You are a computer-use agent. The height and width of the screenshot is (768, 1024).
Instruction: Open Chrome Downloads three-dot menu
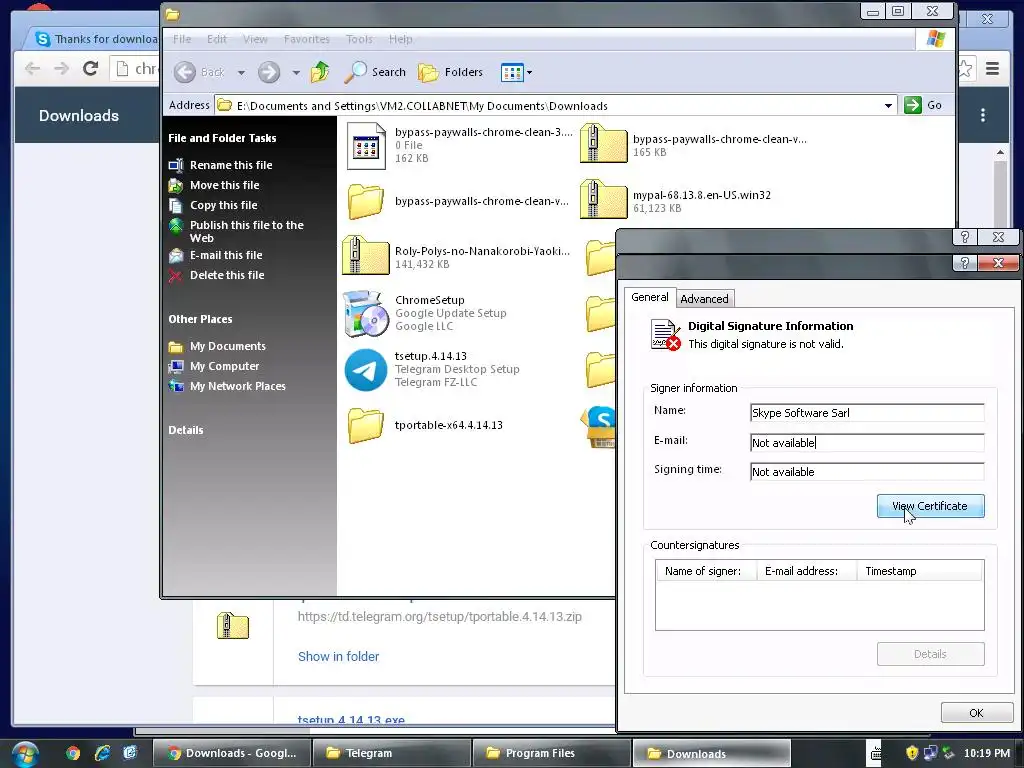point(982,116)
